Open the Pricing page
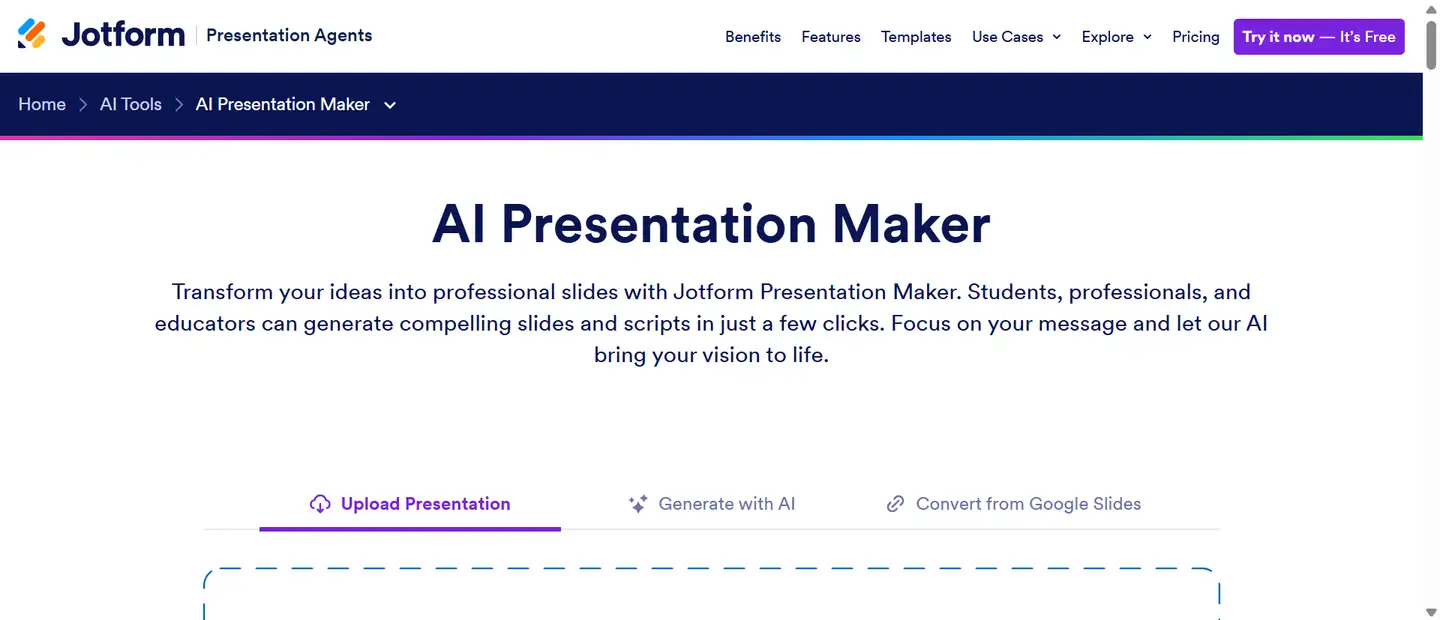The width and height of the screenshot is (1440, 620). [x=1196, y=37]
